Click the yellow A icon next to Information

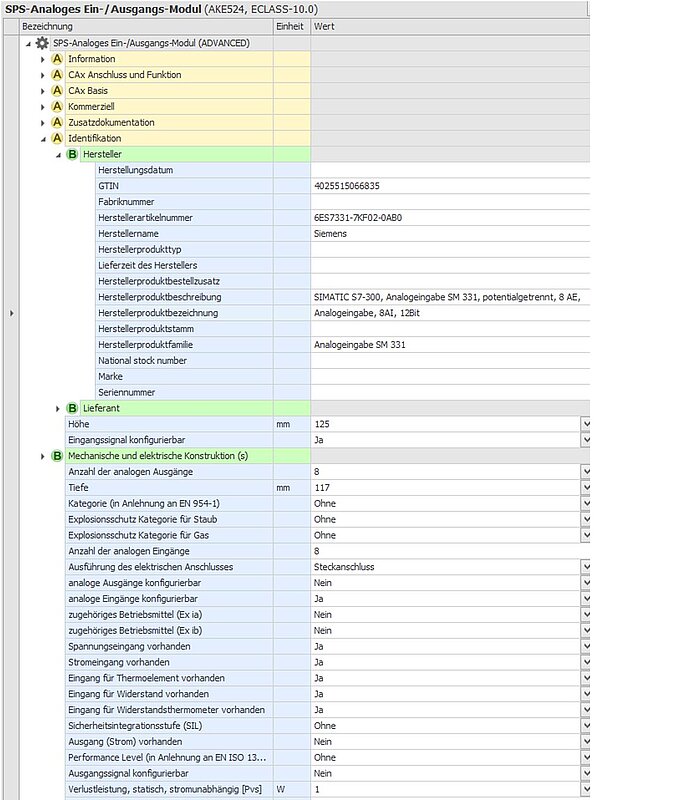click(x=57, y=59)
